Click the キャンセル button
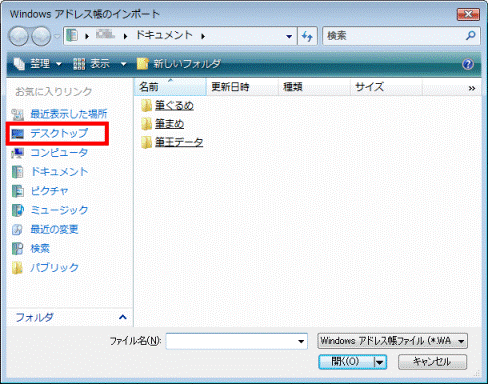The width and height of the screenshot is (488, 384). [x=432, y=362]
